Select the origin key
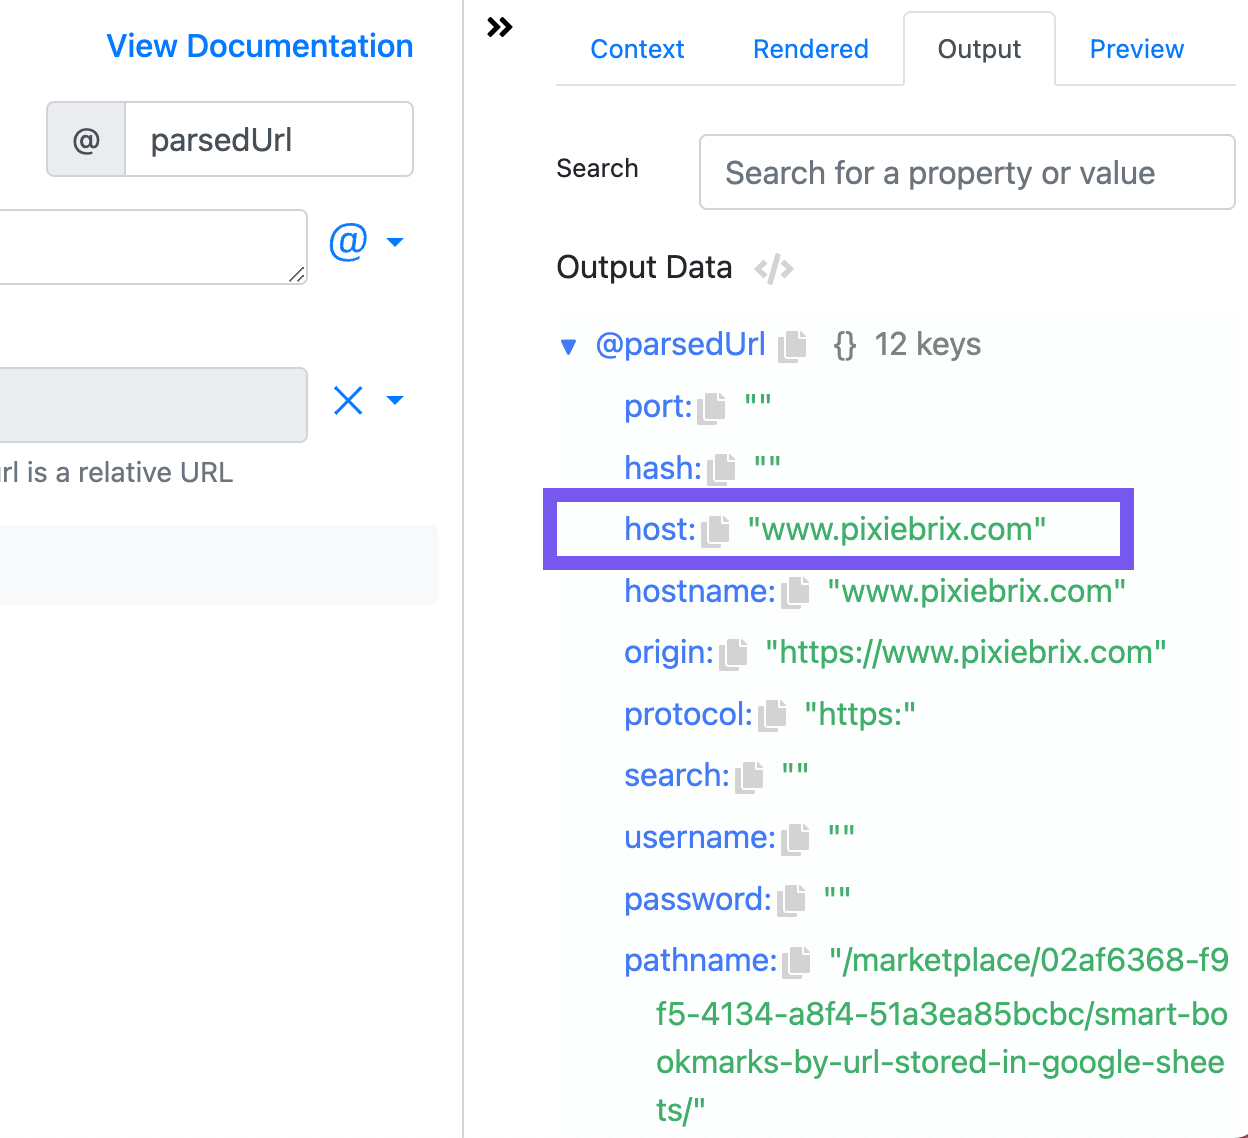Screen dimensions: 1248x1138 [x=669, y=652]
